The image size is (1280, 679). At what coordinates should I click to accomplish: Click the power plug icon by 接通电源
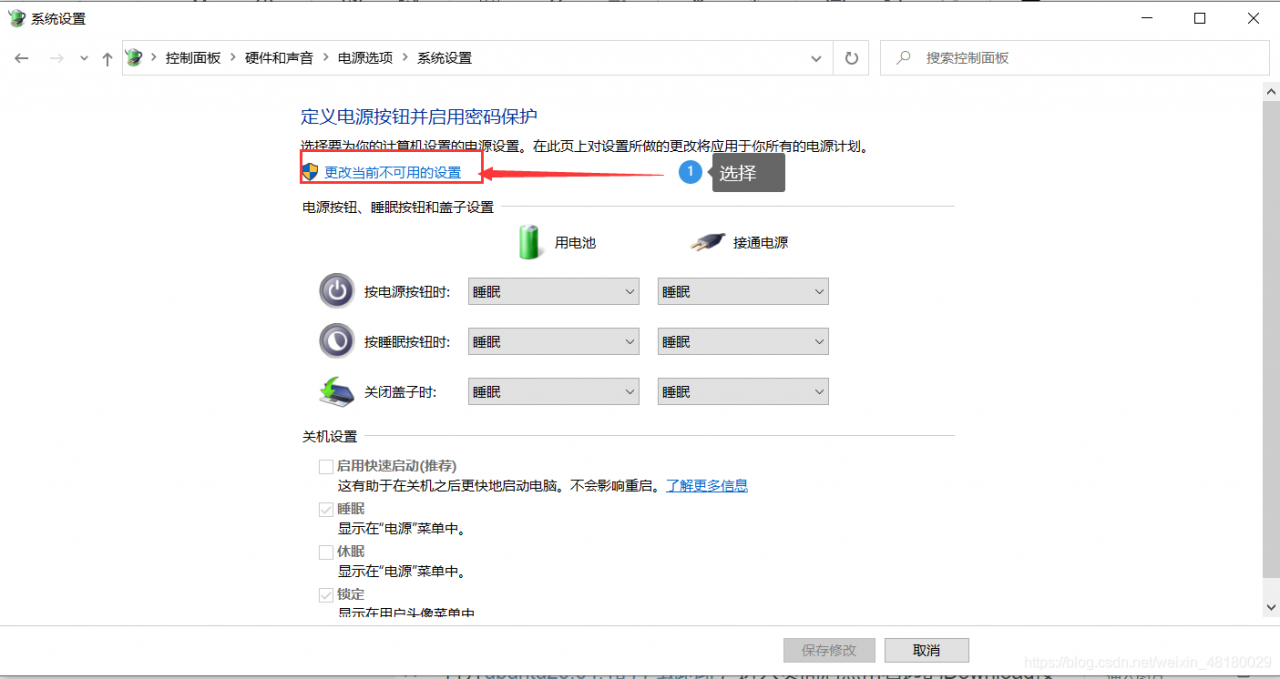[707, 242]
